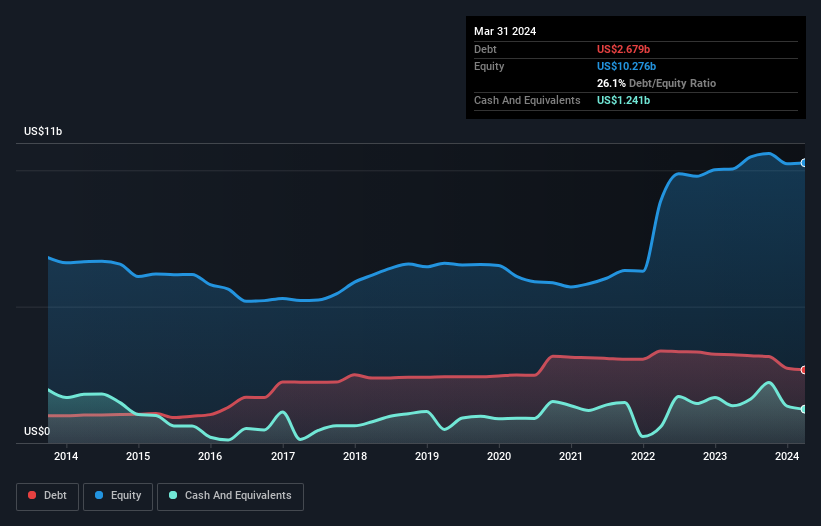Toggle the Equity legend button
821x526 pixels.
pyautogui.click(x=118, y=496)
